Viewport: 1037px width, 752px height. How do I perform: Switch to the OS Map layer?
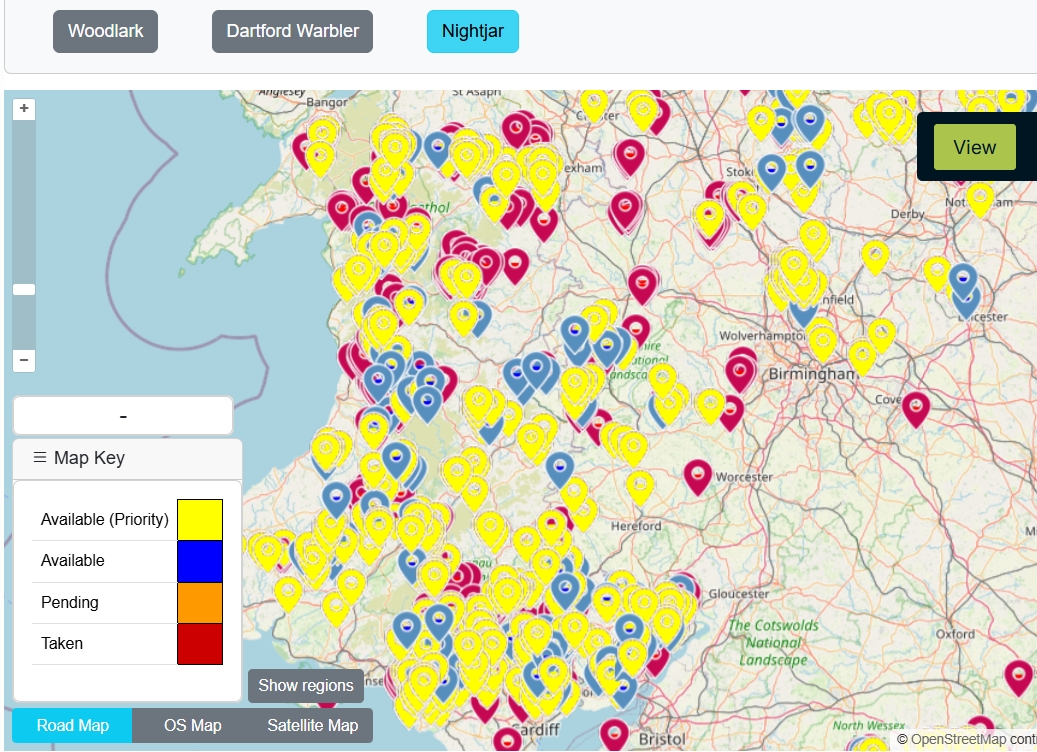click(x=192, y=726)
